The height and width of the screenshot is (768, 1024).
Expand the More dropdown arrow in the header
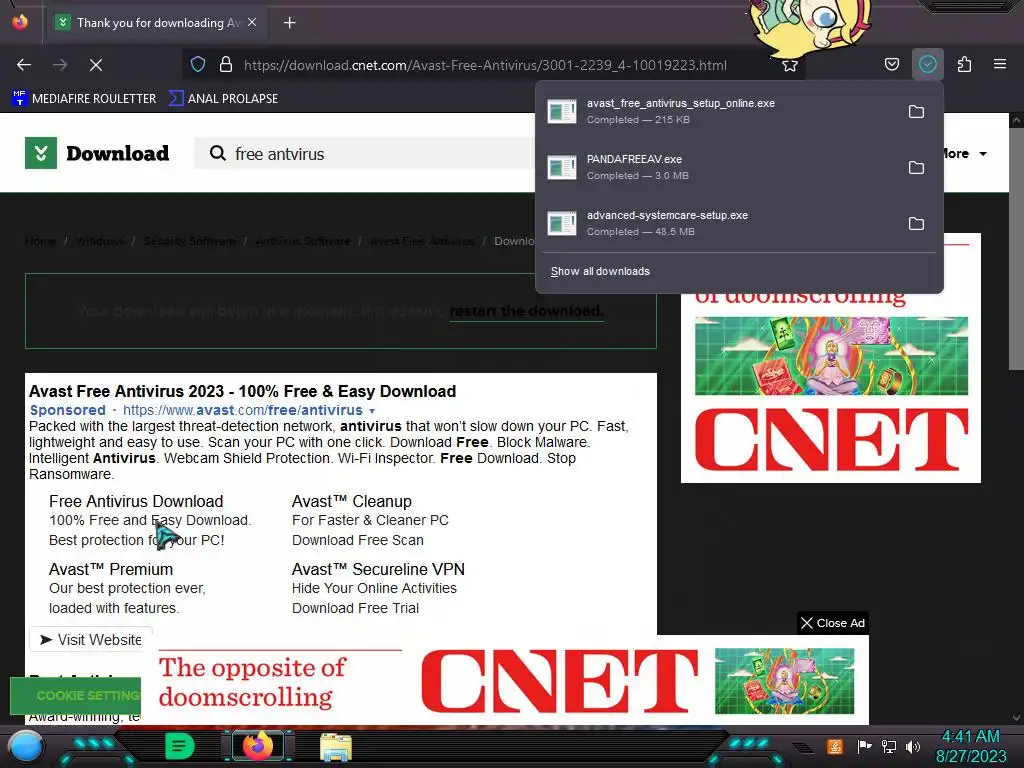point(983,154)
